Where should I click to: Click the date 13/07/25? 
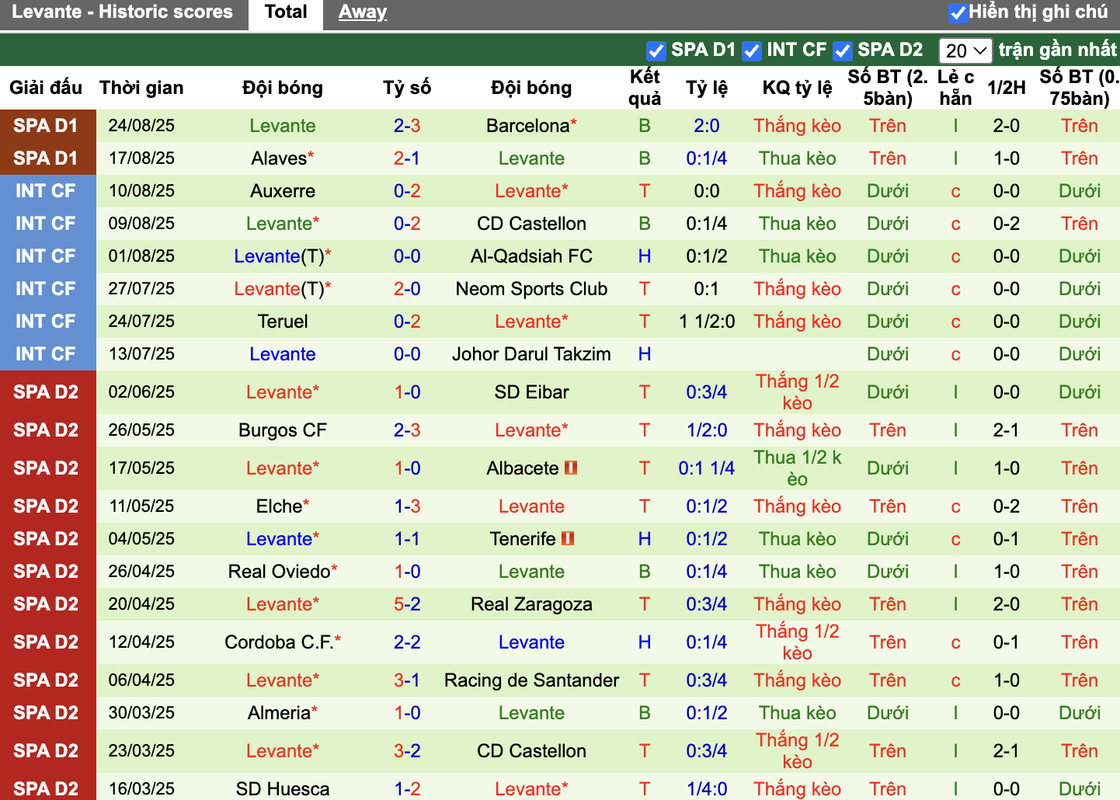(x=141, y=354)
